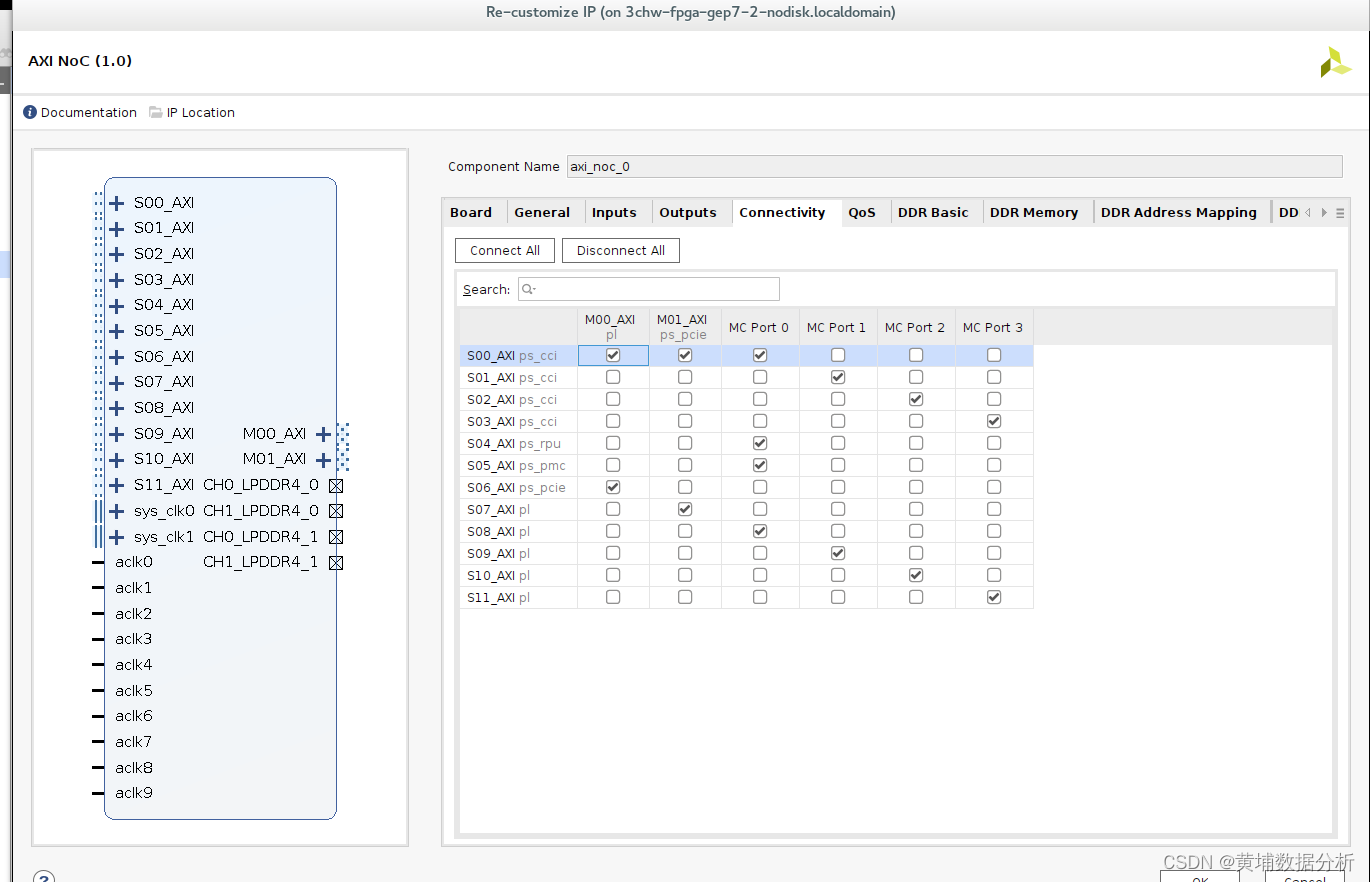Image resolution: width=1370 pixels, height=882 pixels.
Task: Uncheck S01_AXI to MC Port 1
Action: pyautogui.click(x=838, y=377)
